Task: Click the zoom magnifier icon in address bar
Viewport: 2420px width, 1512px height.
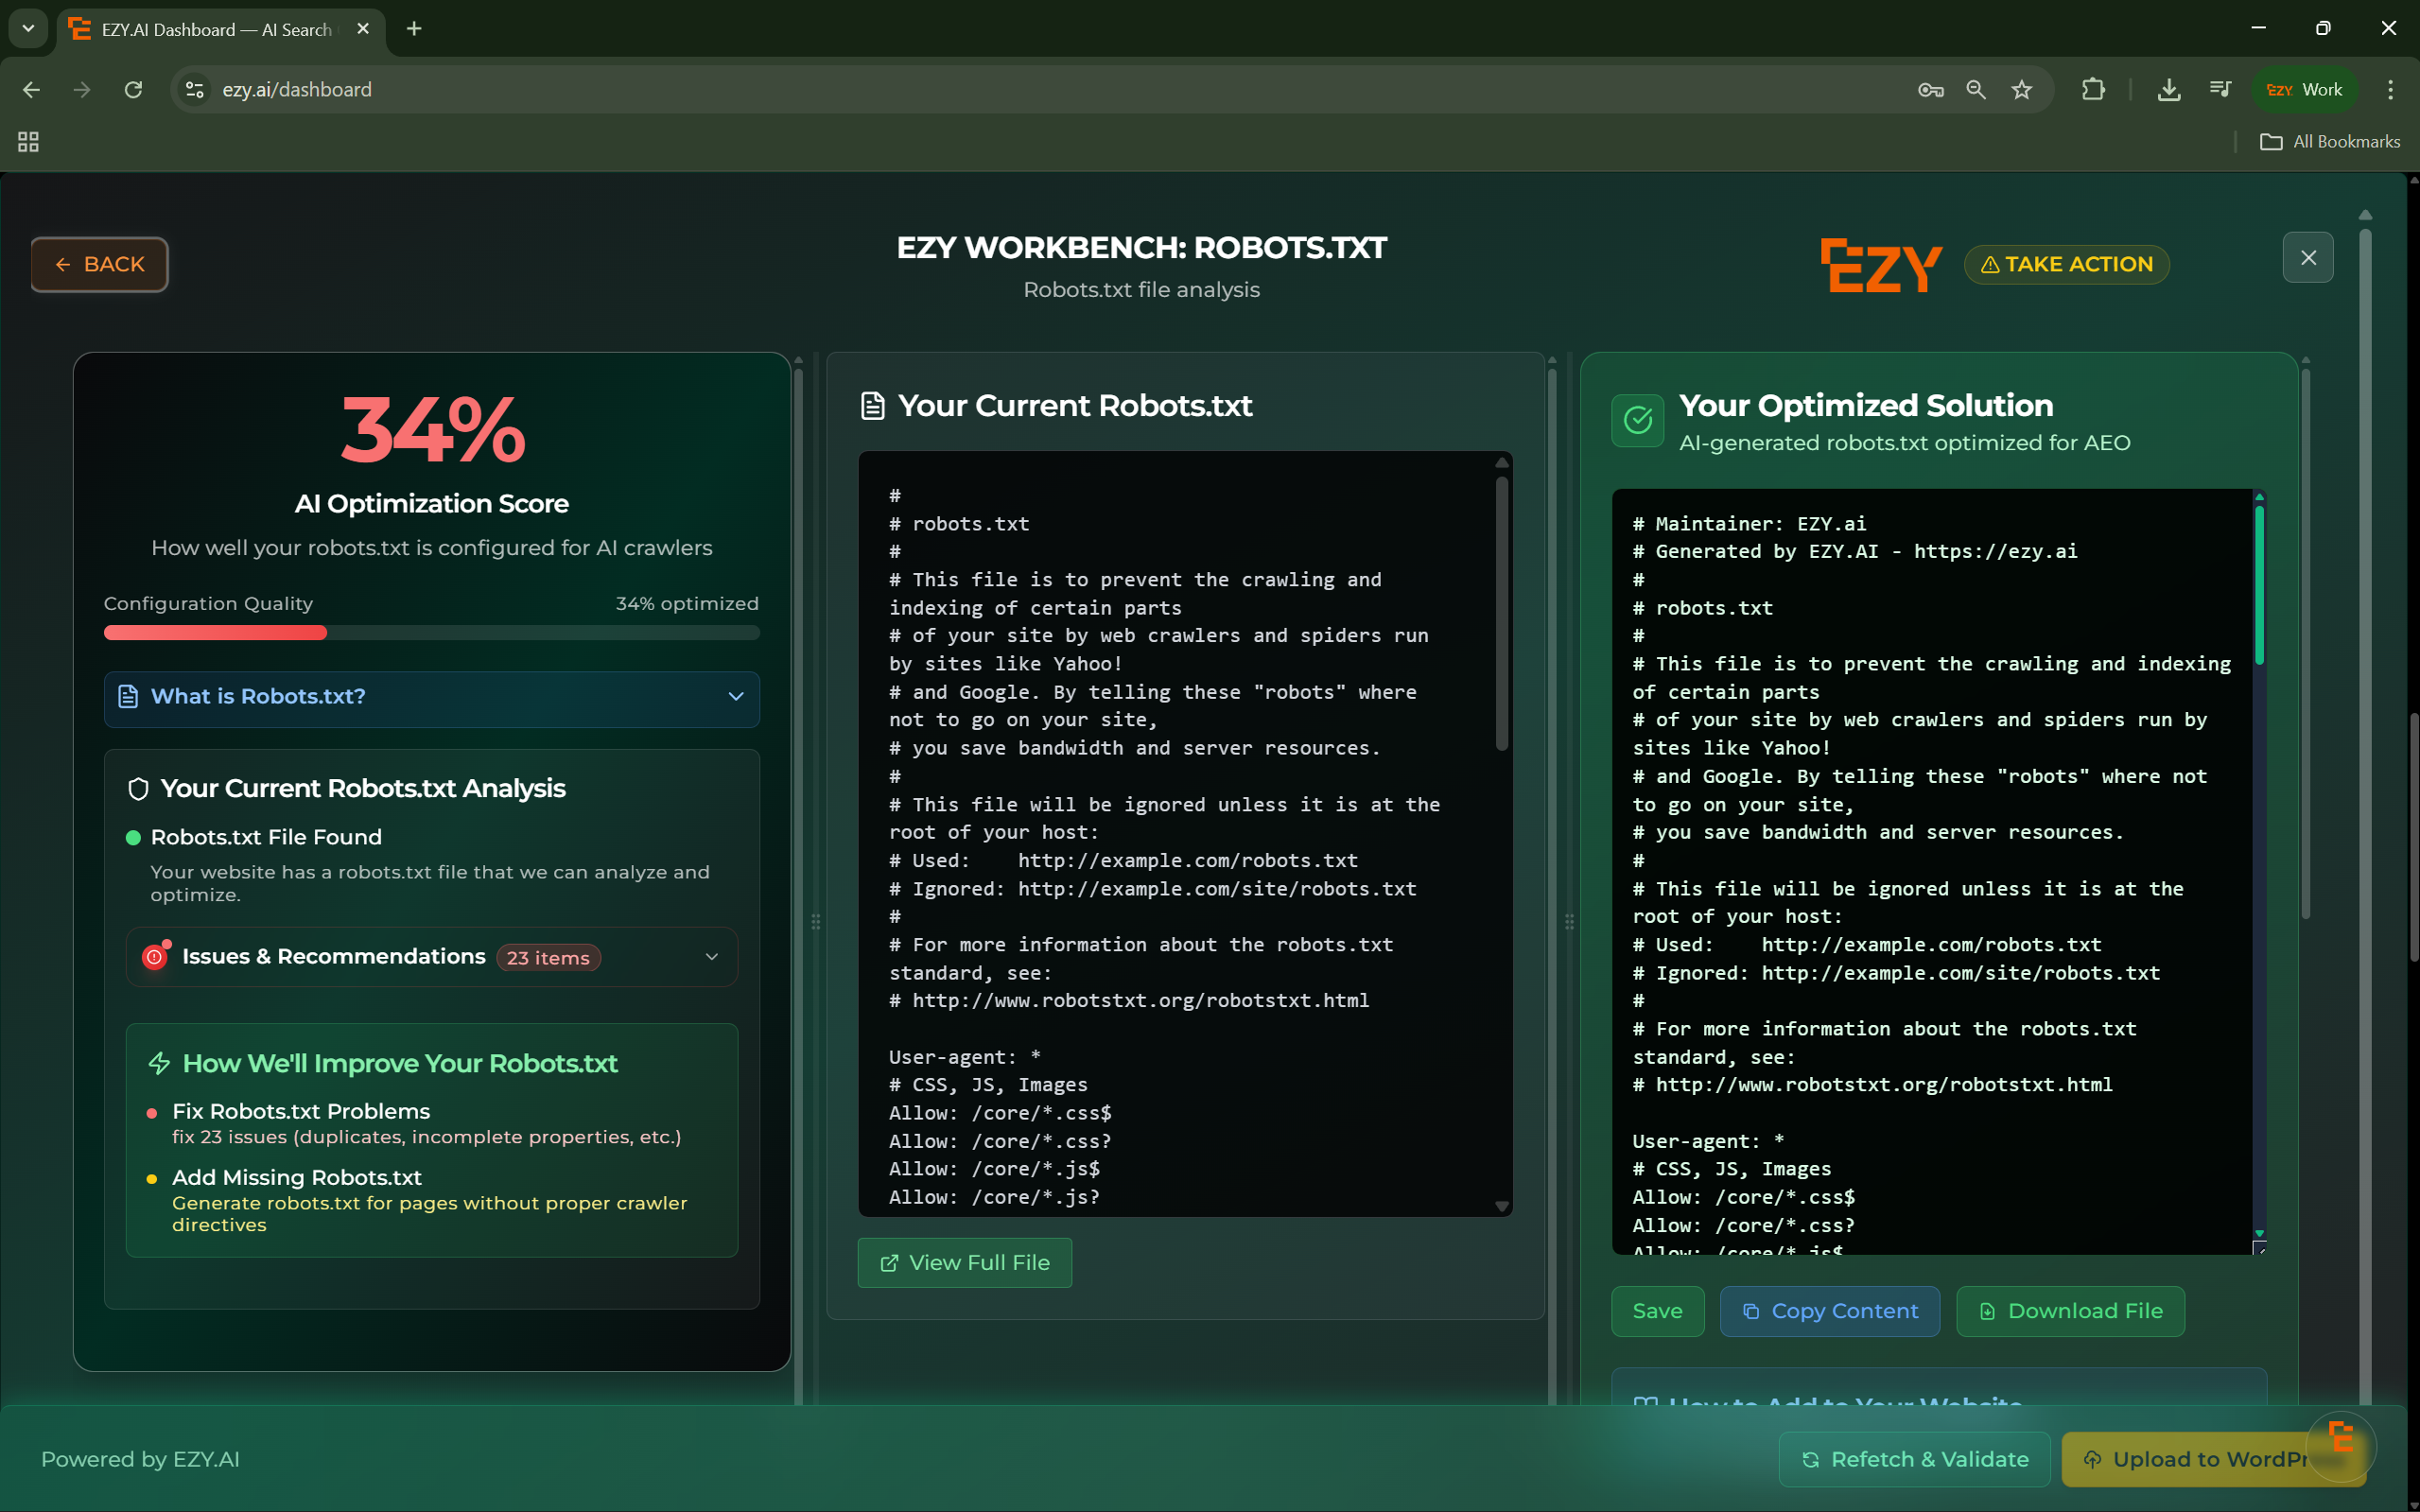Action: tap(1976, 90)
